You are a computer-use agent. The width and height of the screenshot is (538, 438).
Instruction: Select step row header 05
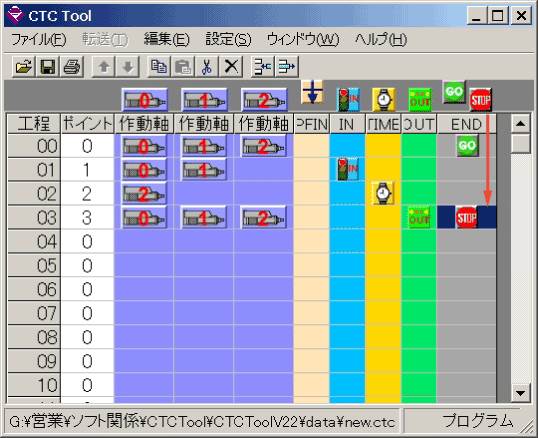[x=34, y=265]
